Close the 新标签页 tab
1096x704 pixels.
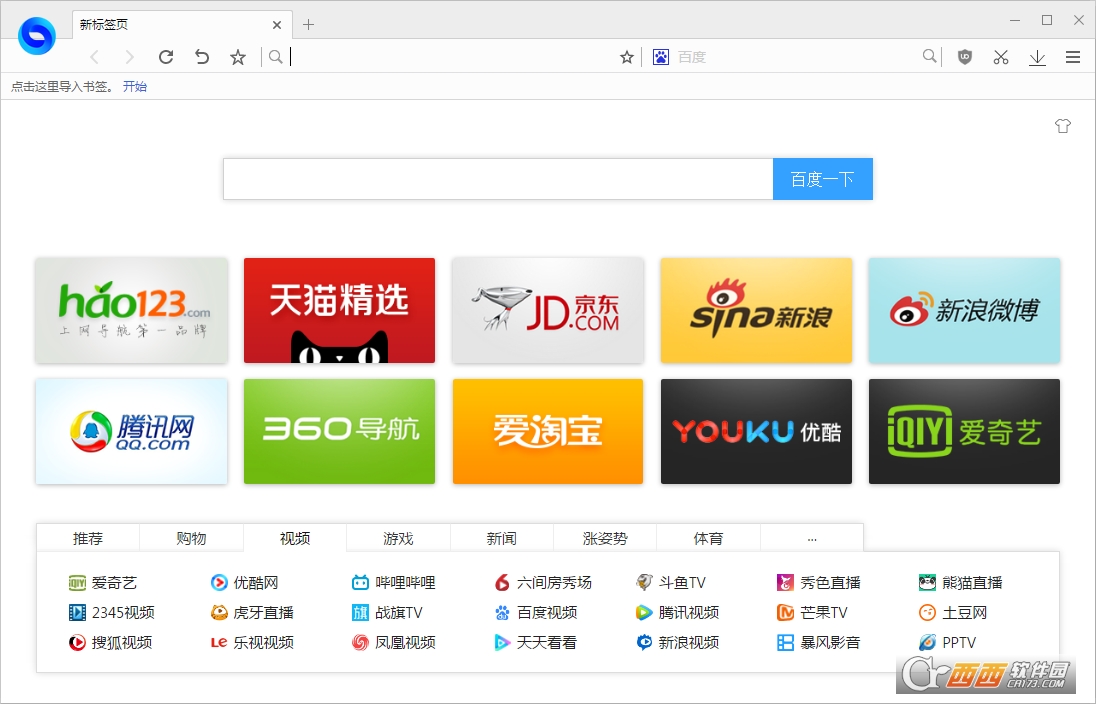click(277, 24)
